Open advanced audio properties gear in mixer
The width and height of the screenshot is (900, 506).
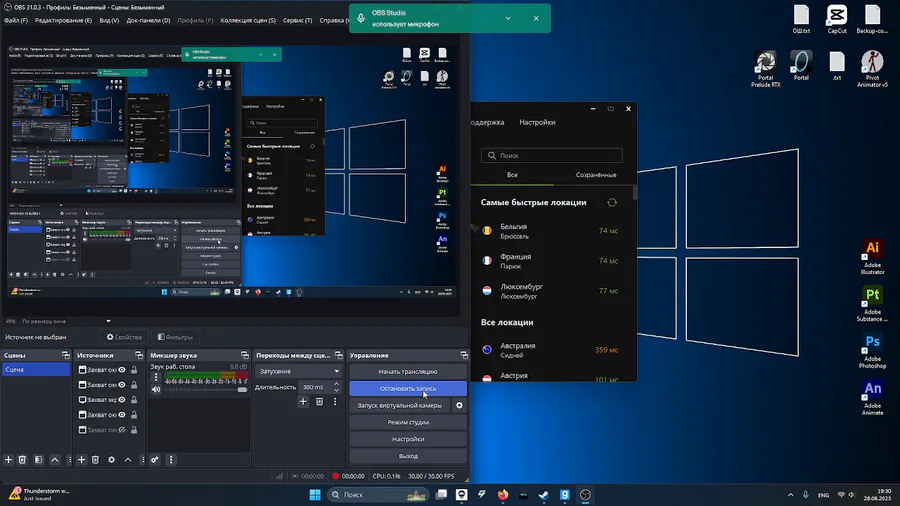click(154, 460)
